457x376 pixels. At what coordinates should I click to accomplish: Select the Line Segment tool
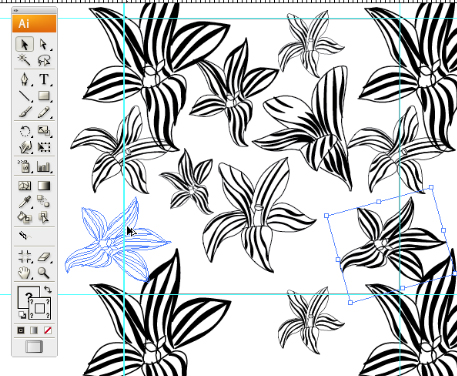[25, 96]
